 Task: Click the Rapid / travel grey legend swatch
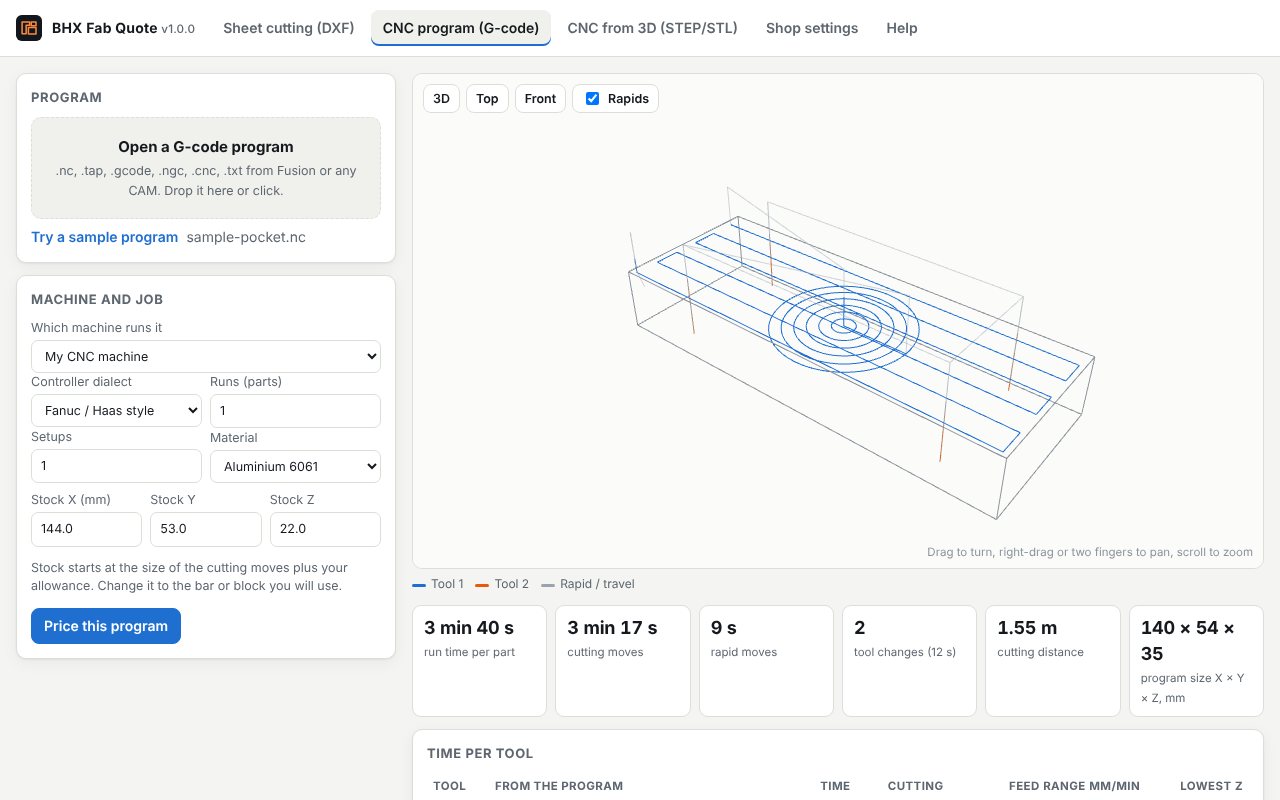tap(548, 585)
